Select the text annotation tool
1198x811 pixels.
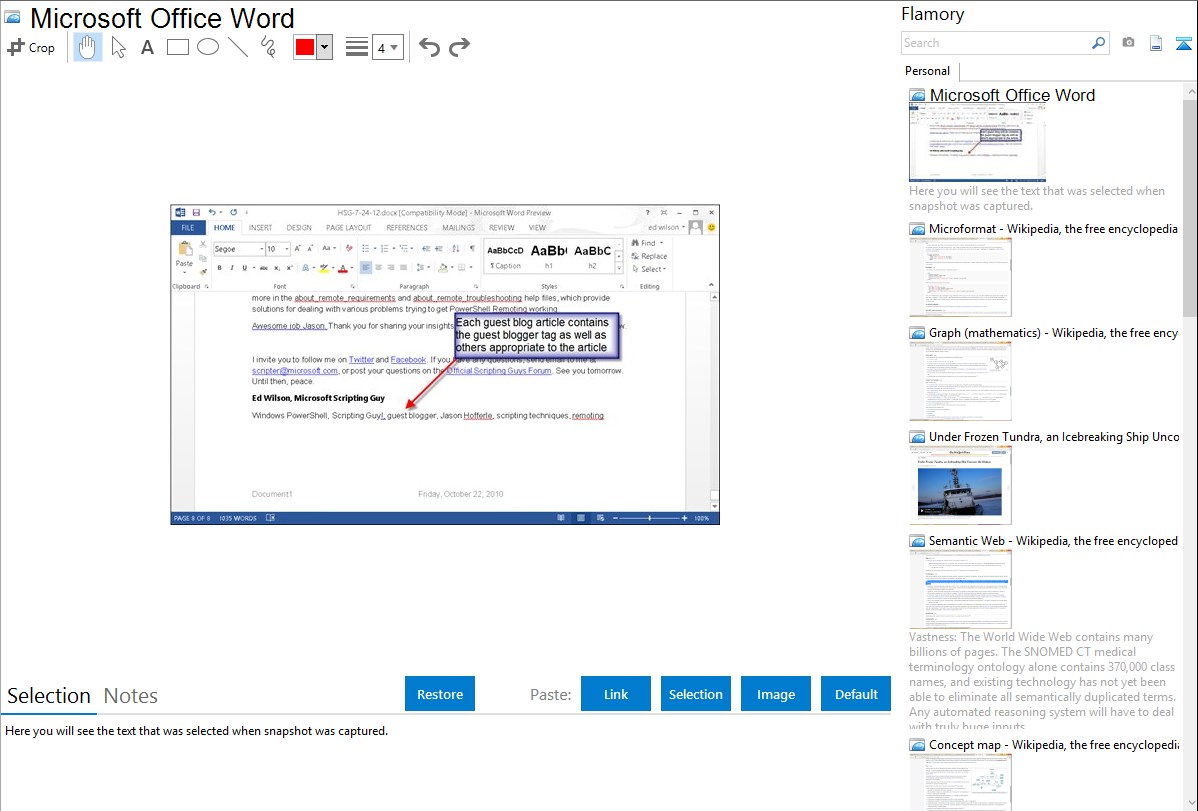tap(147, 47)
